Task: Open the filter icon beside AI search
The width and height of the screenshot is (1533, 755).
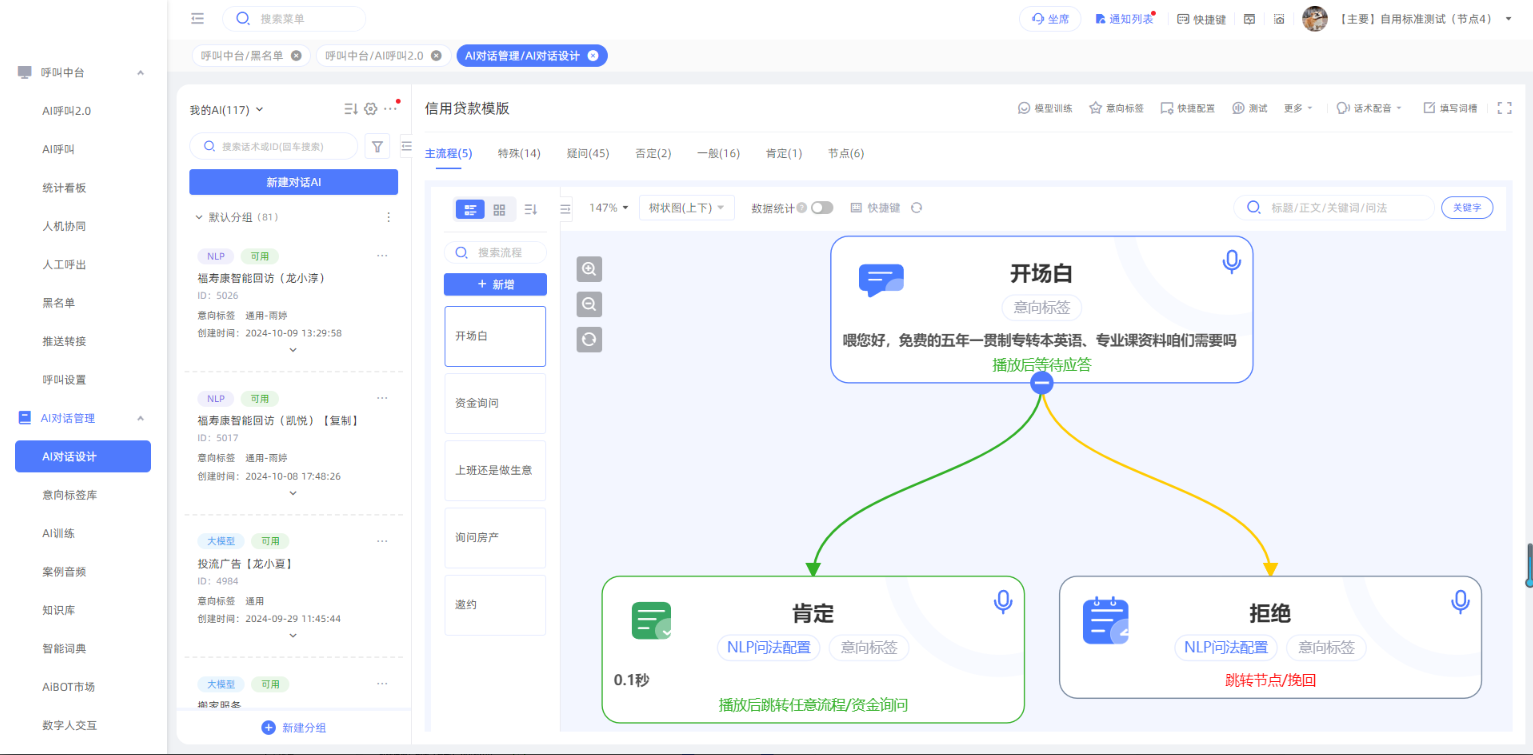Action: [x=377, y=146]
